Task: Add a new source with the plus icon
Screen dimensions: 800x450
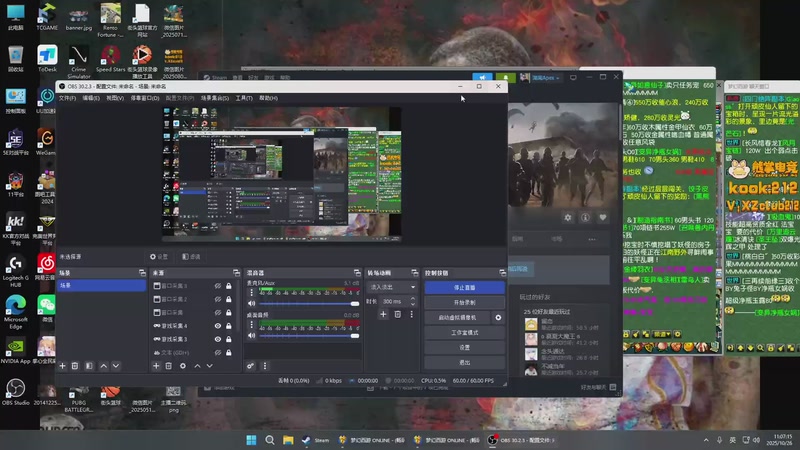Action: [156, 366]
